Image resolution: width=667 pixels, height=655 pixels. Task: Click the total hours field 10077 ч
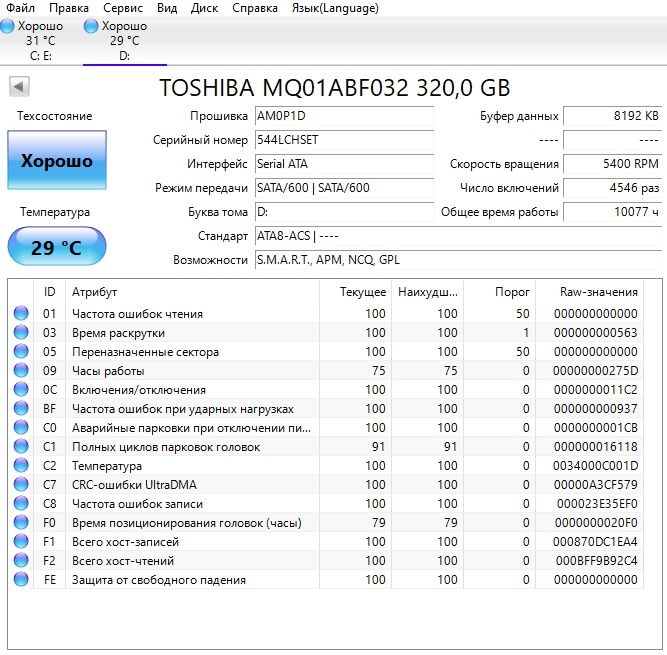pos(613,212)
